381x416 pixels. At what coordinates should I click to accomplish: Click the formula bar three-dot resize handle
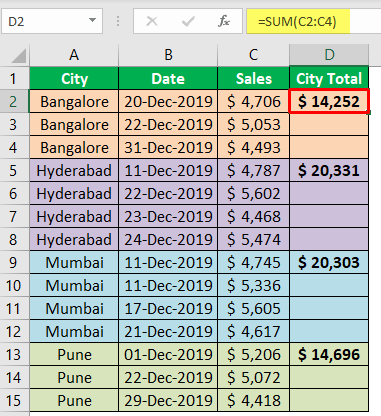tap(118, 22)
